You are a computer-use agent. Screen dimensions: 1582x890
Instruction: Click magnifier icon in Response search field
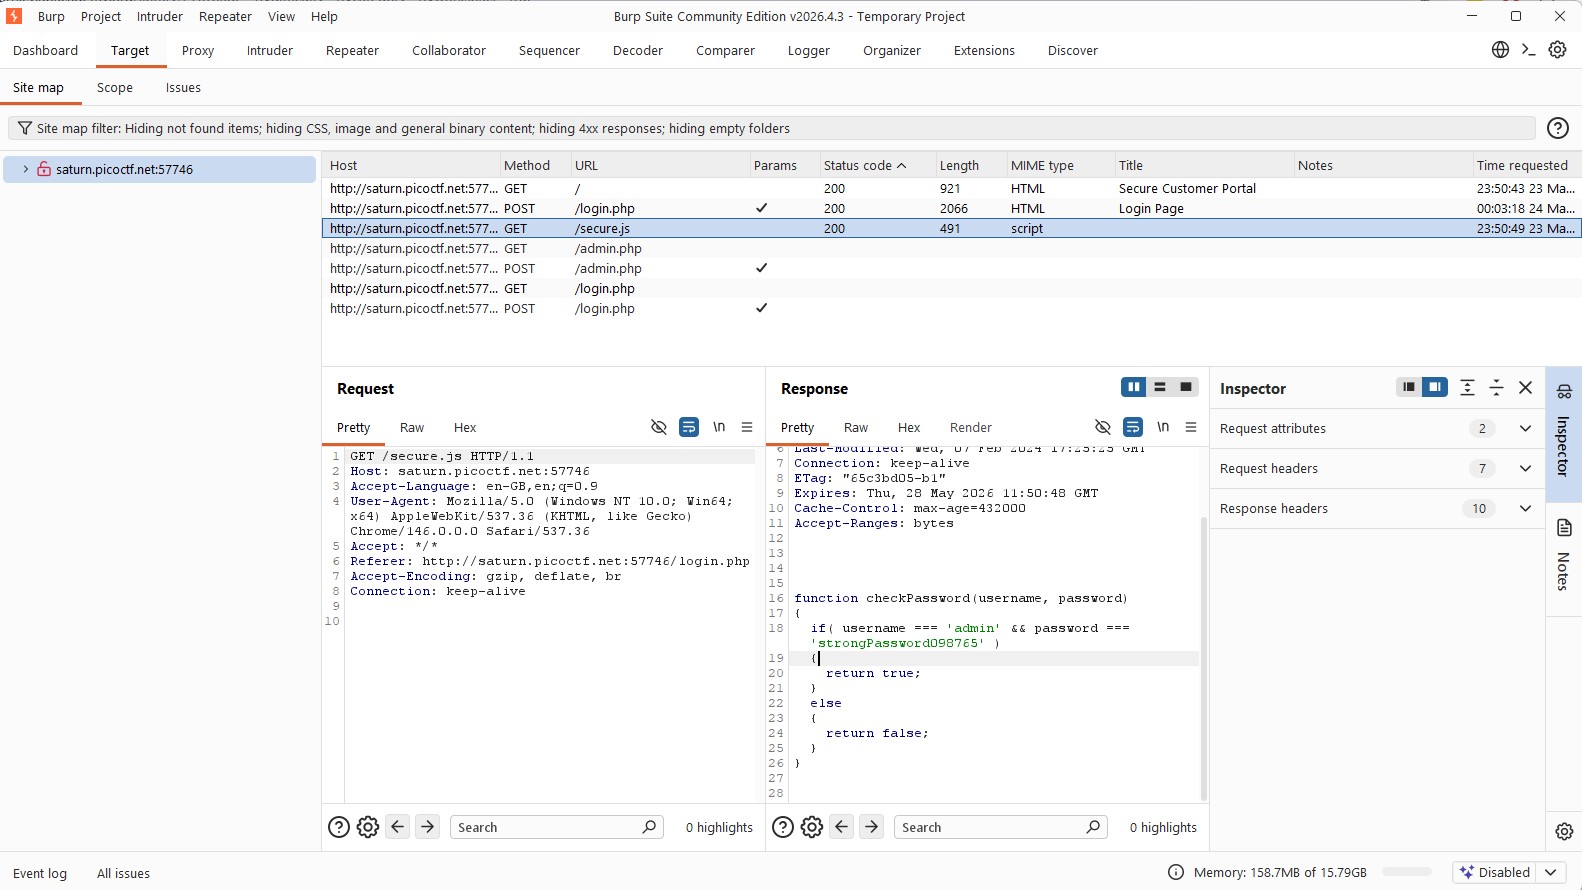click(x=1093, y=827)
